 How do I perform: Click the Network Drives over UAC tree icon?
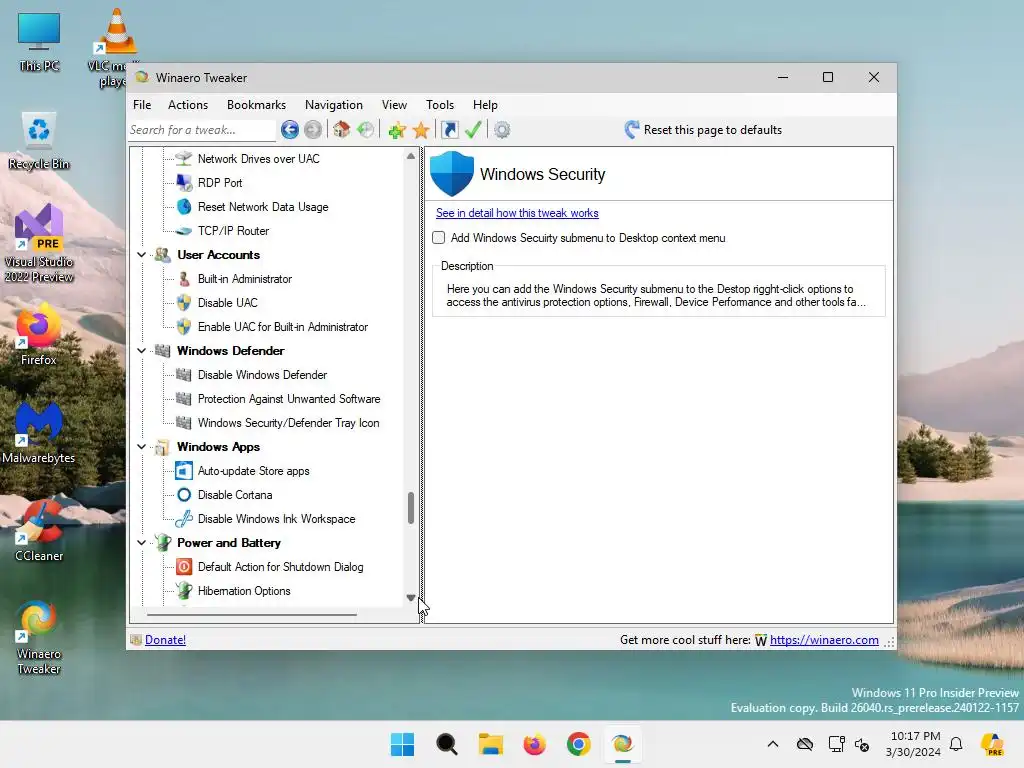(x=184, y=159)
